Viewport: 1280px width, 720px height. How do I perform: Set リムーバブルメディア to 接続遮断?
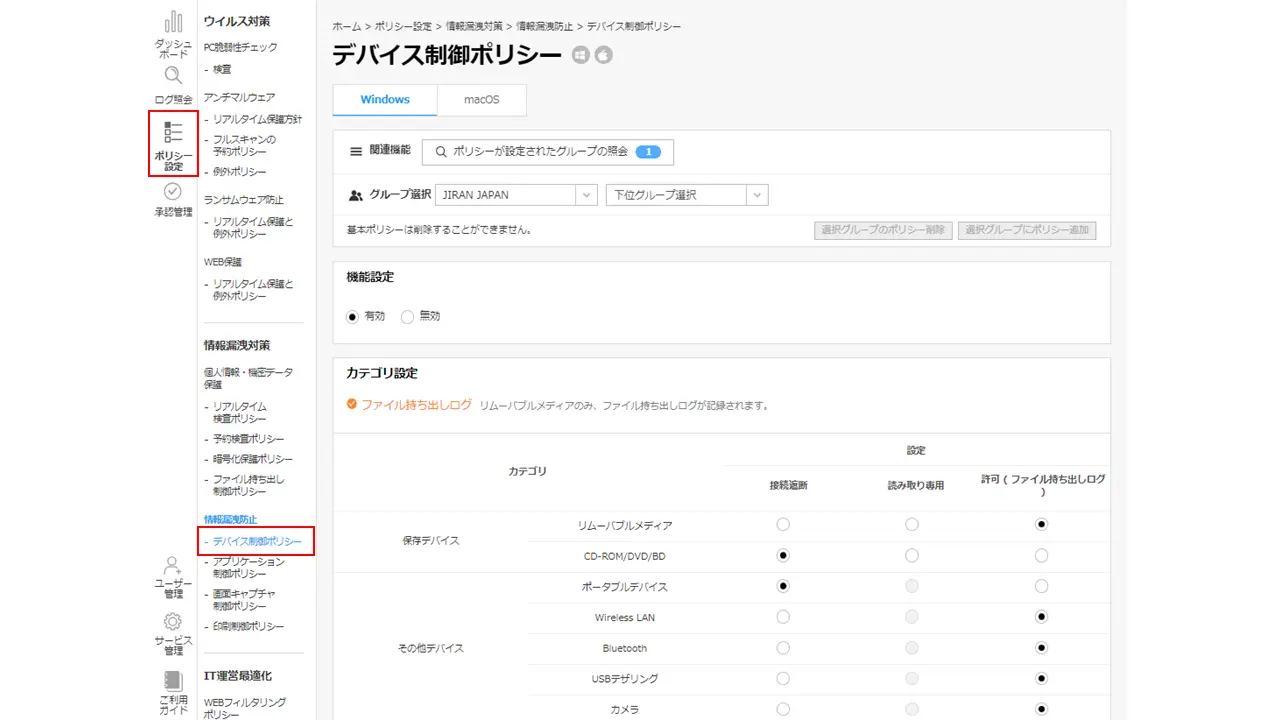[783, 524]
